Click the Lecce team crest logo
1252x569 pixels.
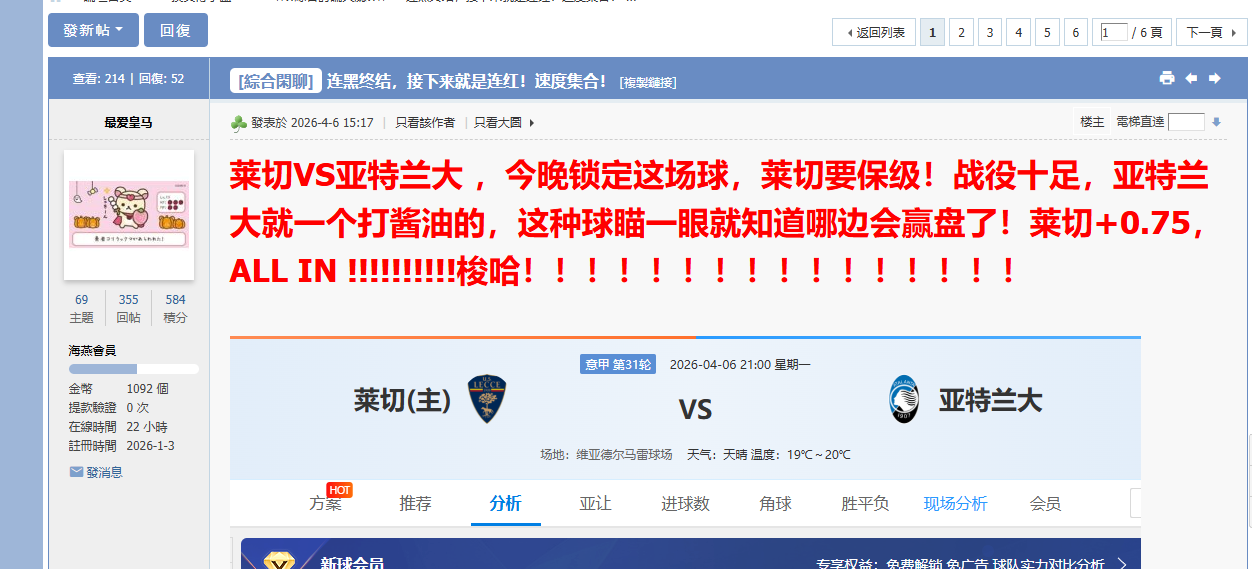click(487, 399)
